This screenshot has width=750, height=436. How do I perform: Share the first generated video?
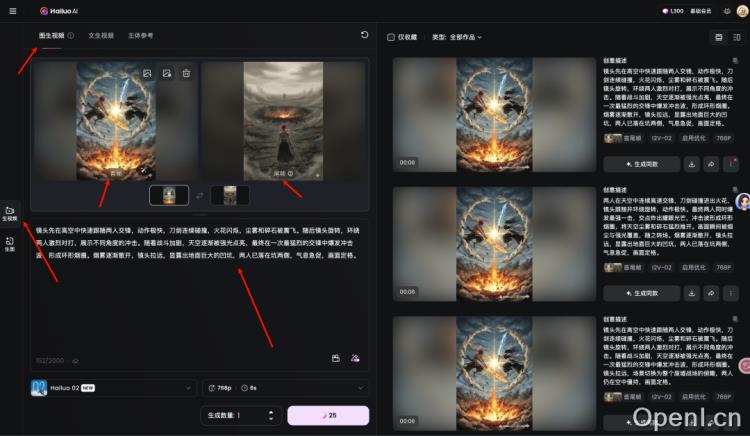[x=711, y=164]
